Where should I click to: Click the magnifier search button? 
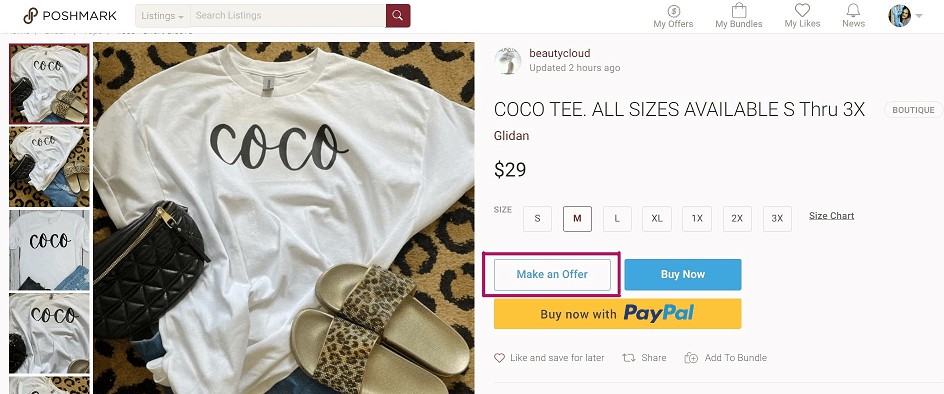click(398, 16)
